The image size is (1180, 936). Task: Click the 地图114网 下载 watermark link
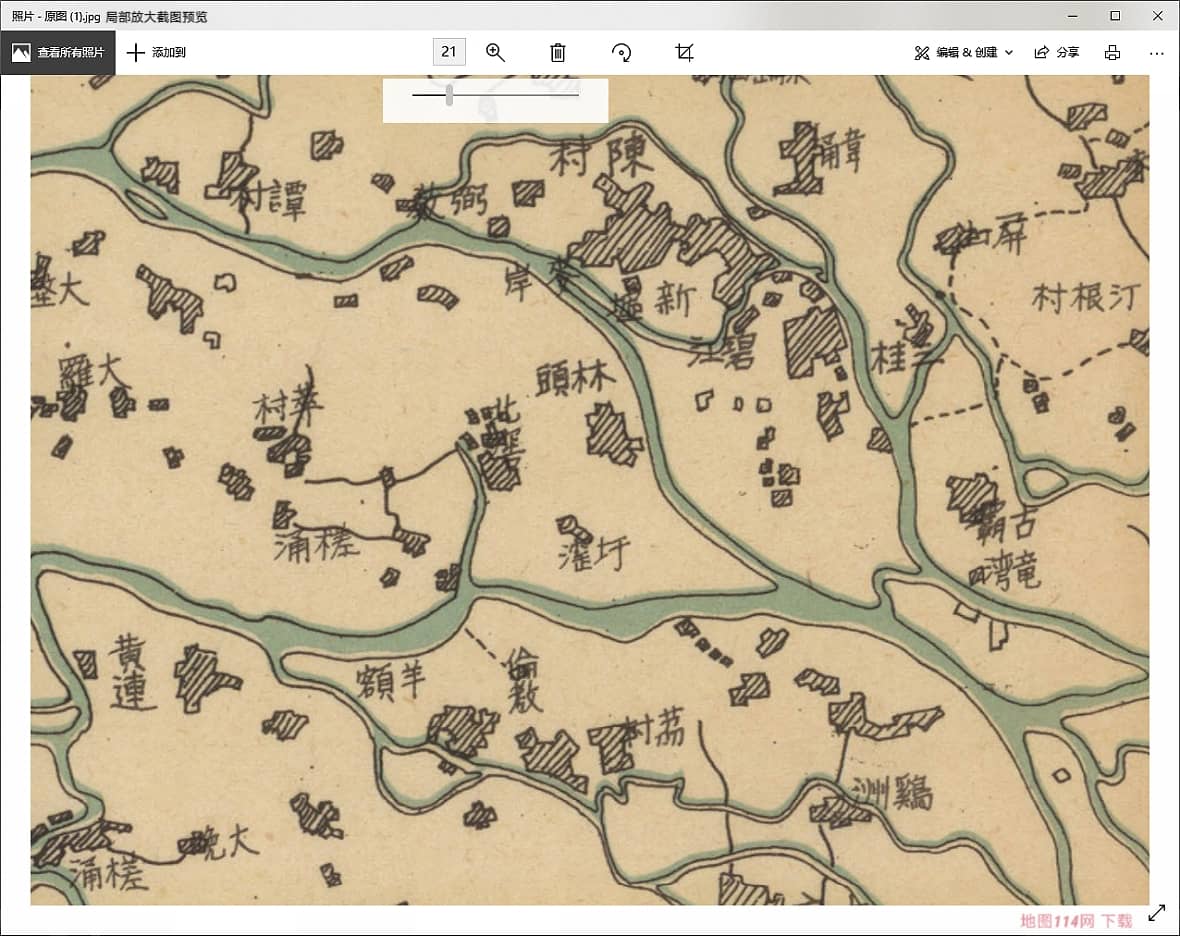pos(1076,921)
